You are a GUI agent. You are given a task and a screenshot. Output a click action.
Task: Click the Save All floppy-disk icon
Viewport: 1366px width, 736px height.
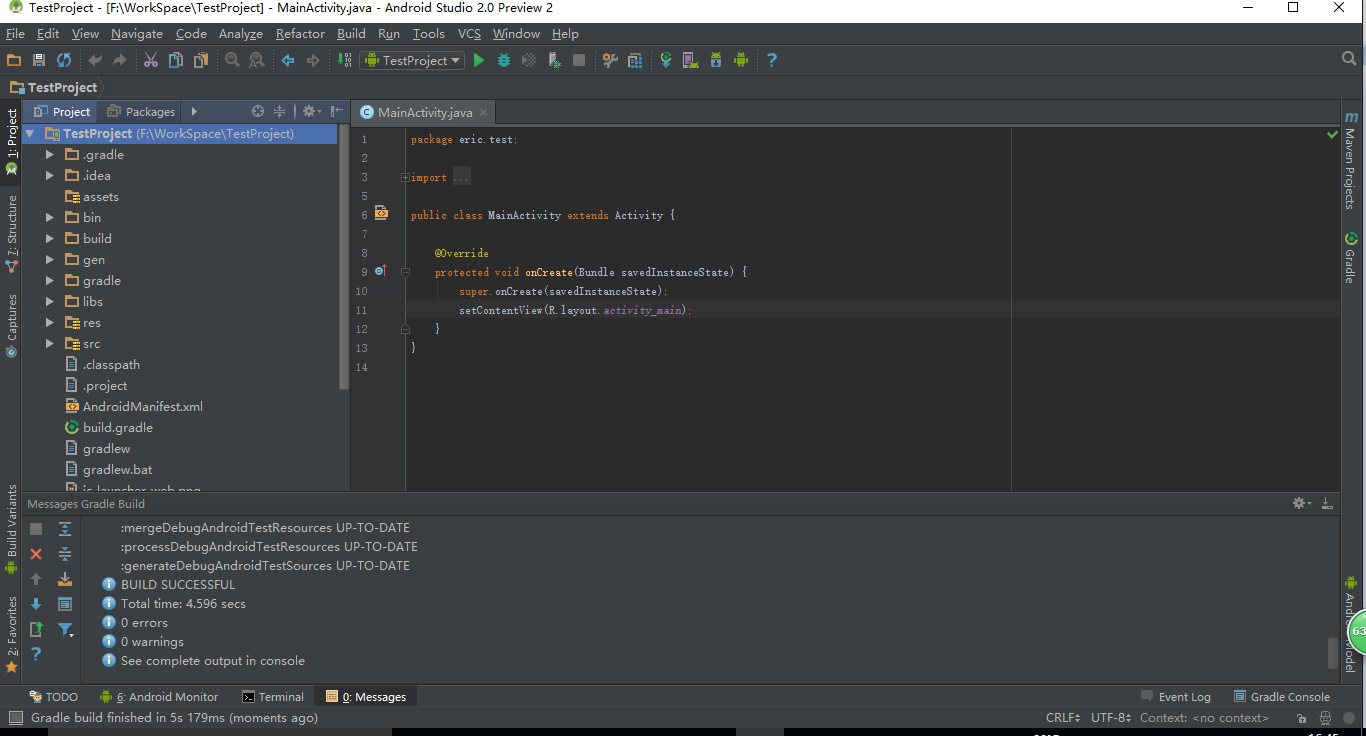(x=39, y=60)
